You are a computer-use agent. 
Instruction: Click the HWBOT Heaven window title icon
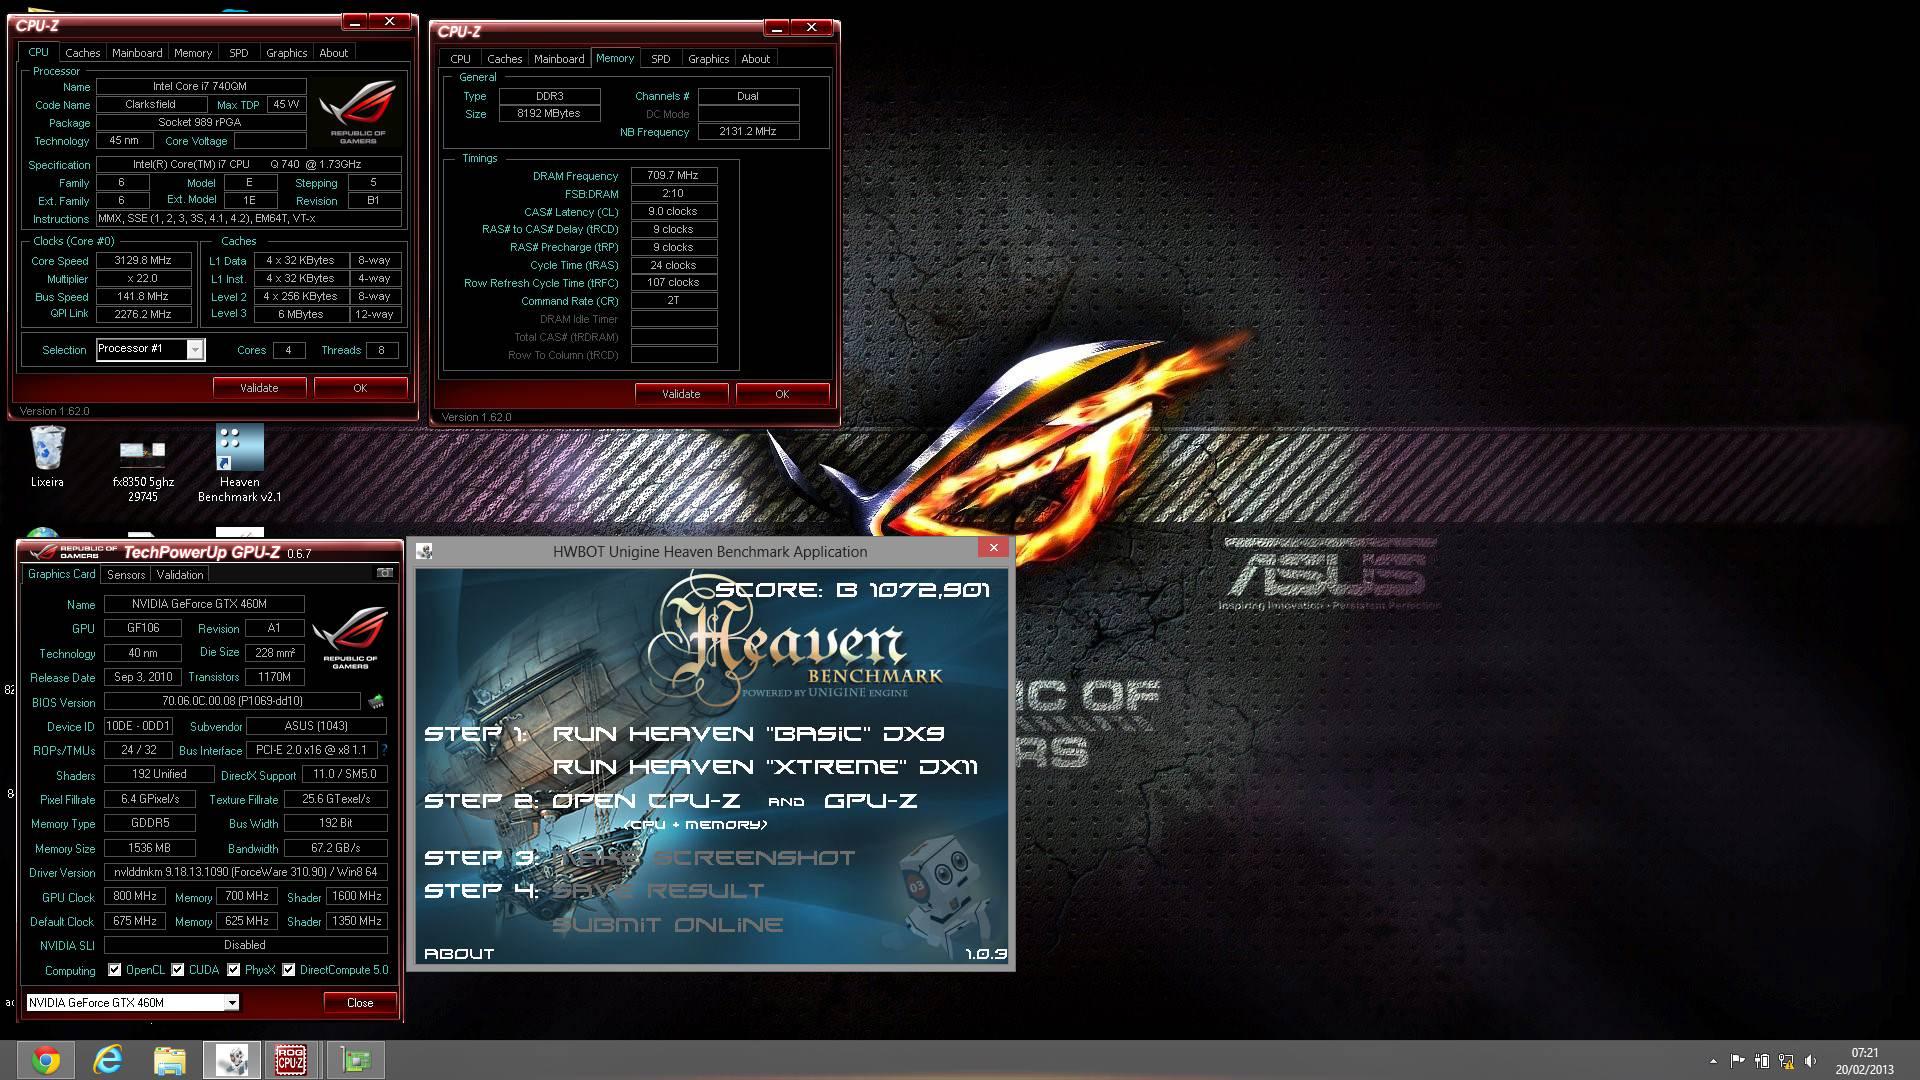click(x=424, y=551)
